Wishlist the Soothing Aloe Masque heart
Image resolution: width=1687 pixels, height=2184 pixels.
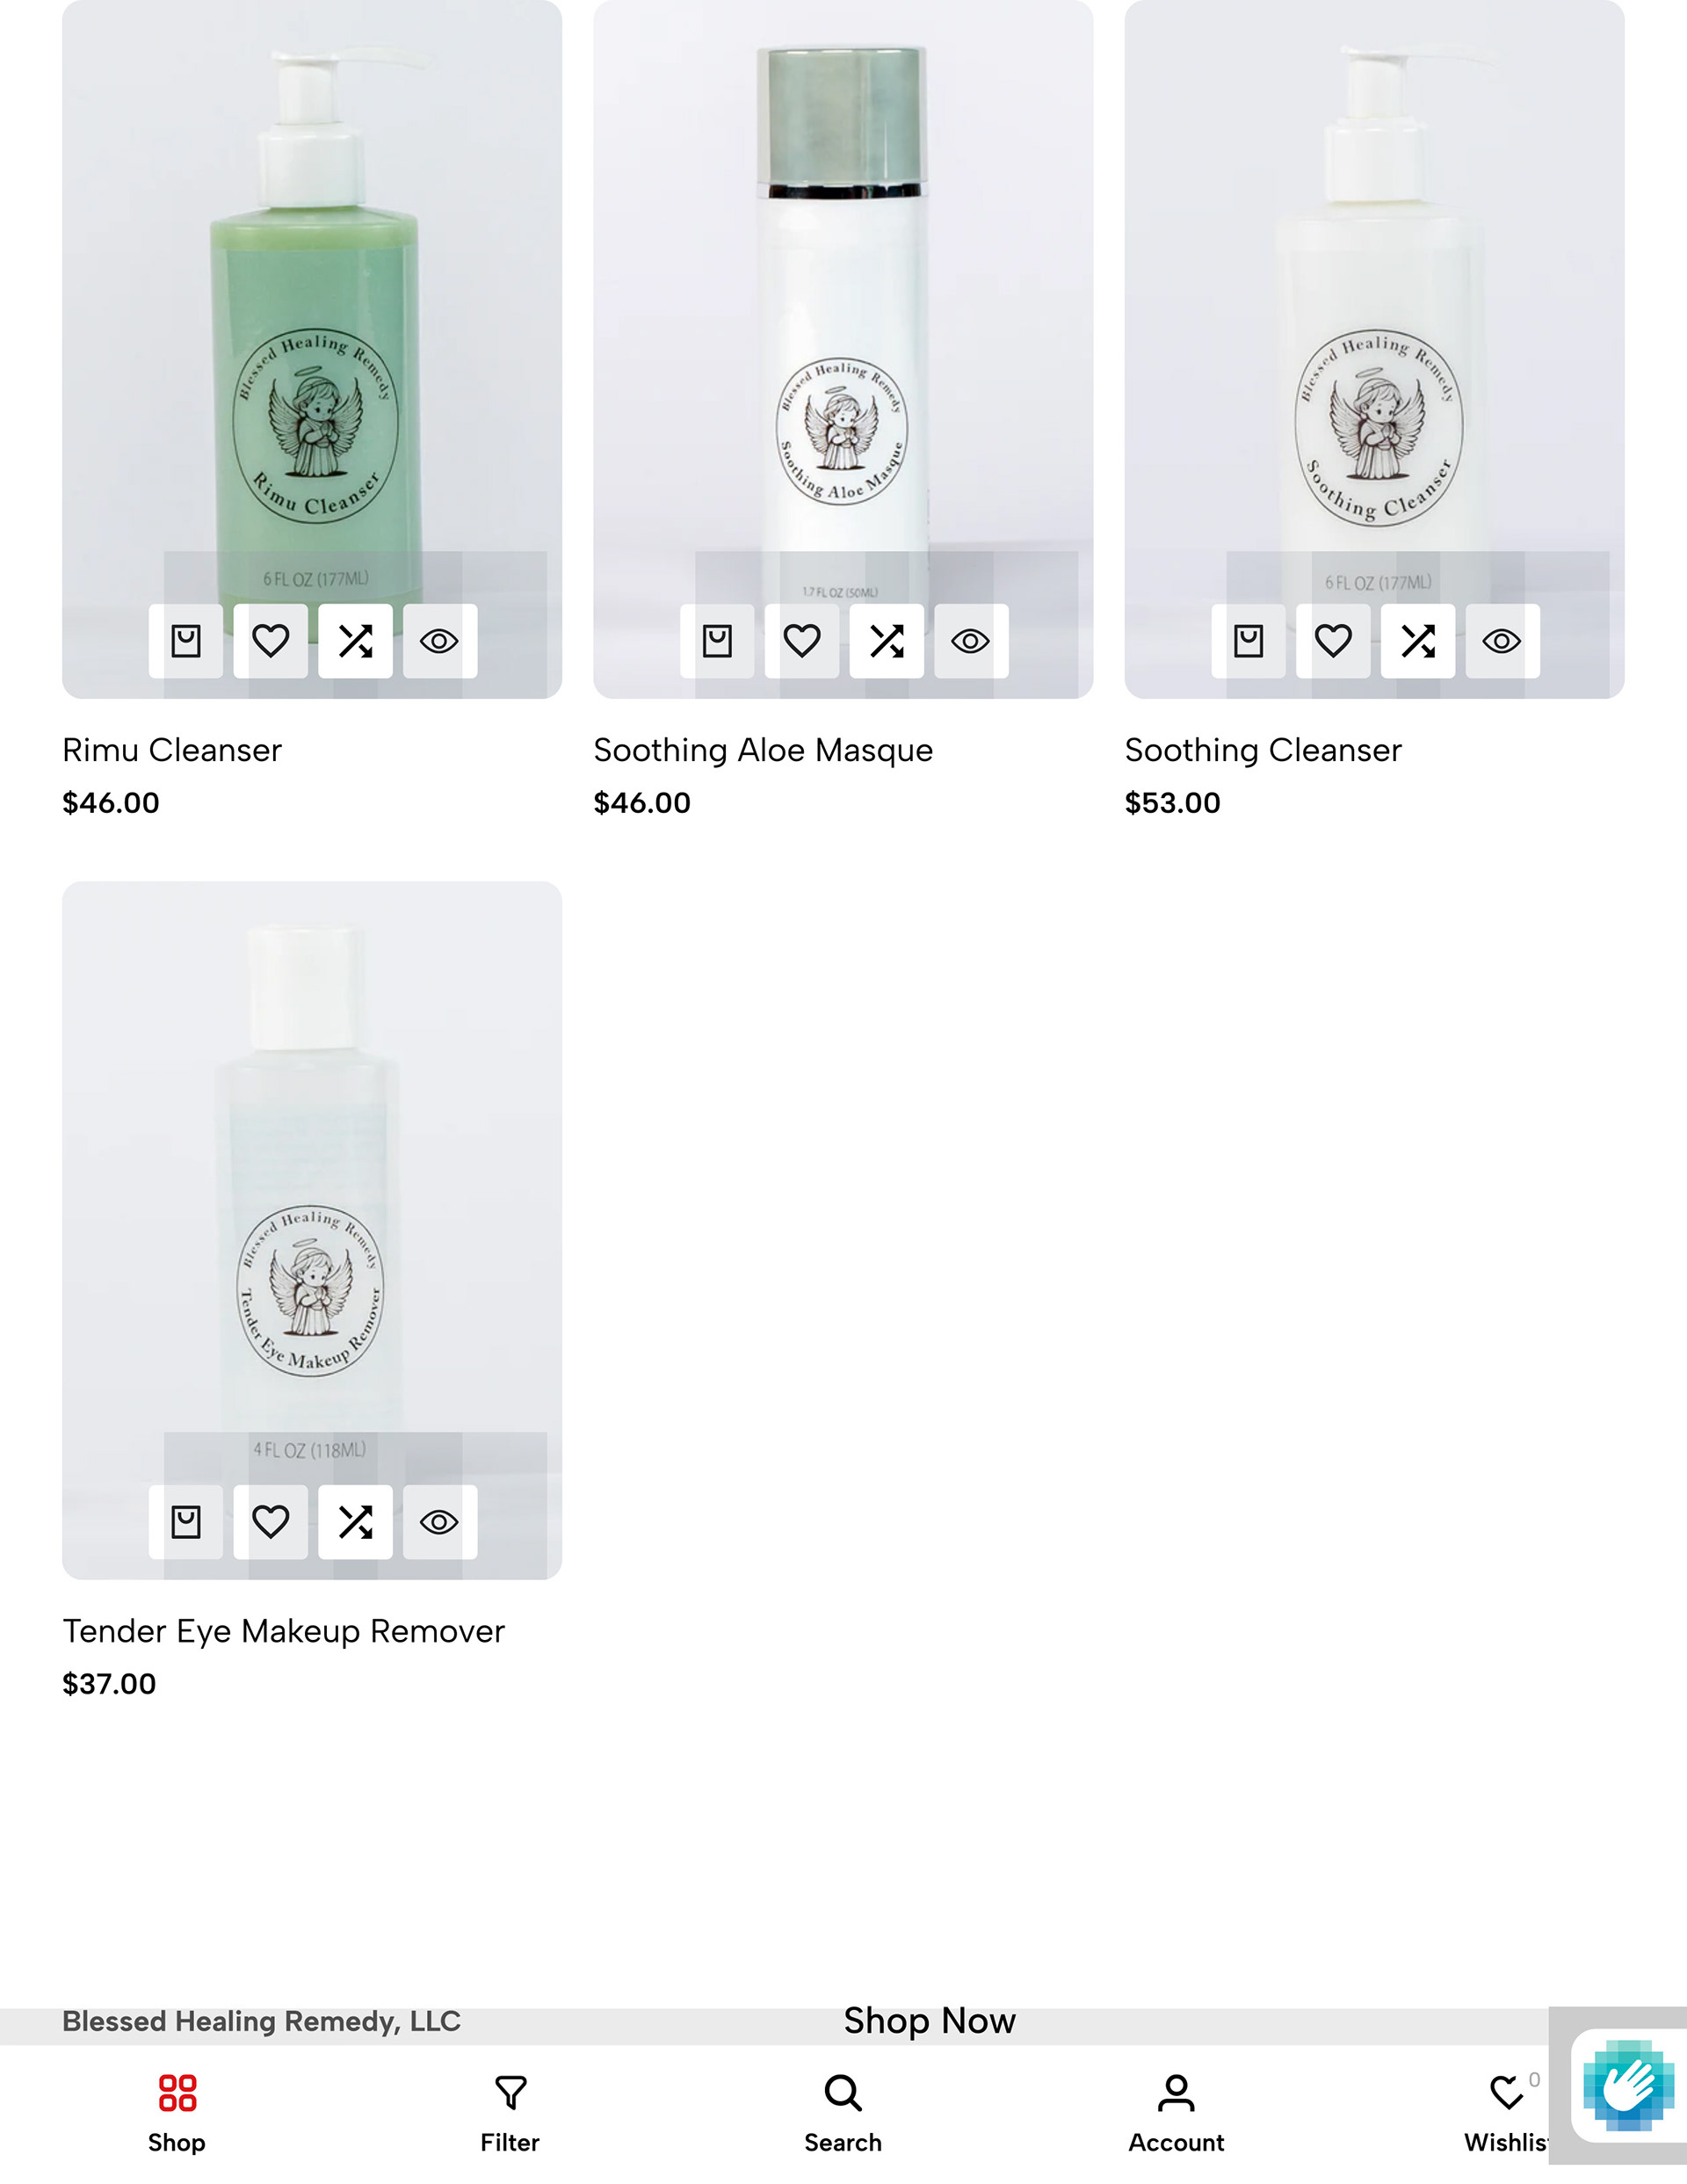[x=802, y=641]
